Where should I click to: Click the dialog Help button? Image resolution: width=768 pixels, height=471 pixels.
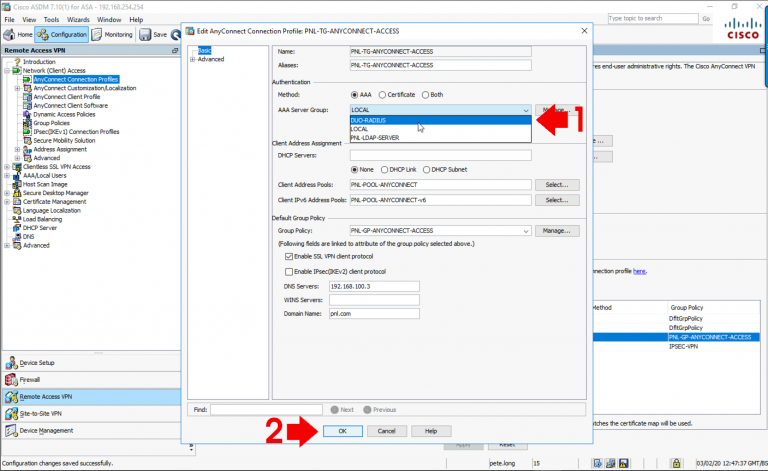point(431,431)
